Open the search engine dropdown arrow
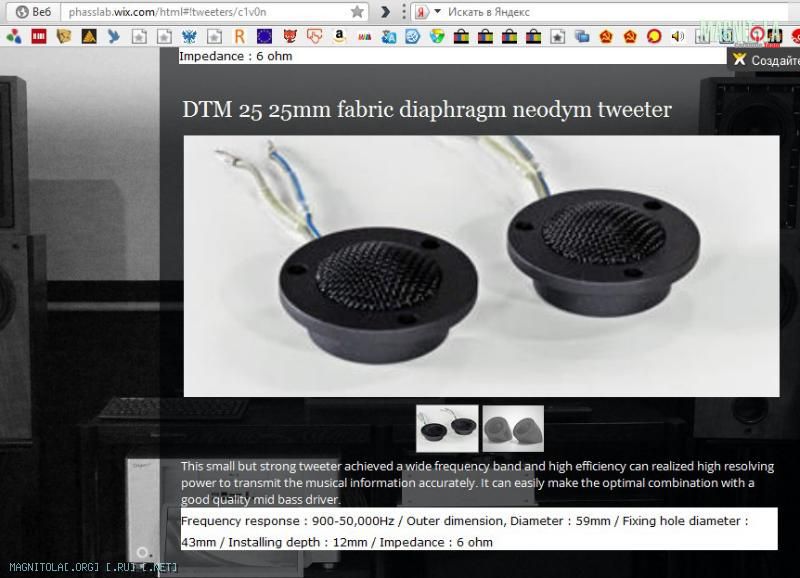The image size is (800, 578). point(437,11)
